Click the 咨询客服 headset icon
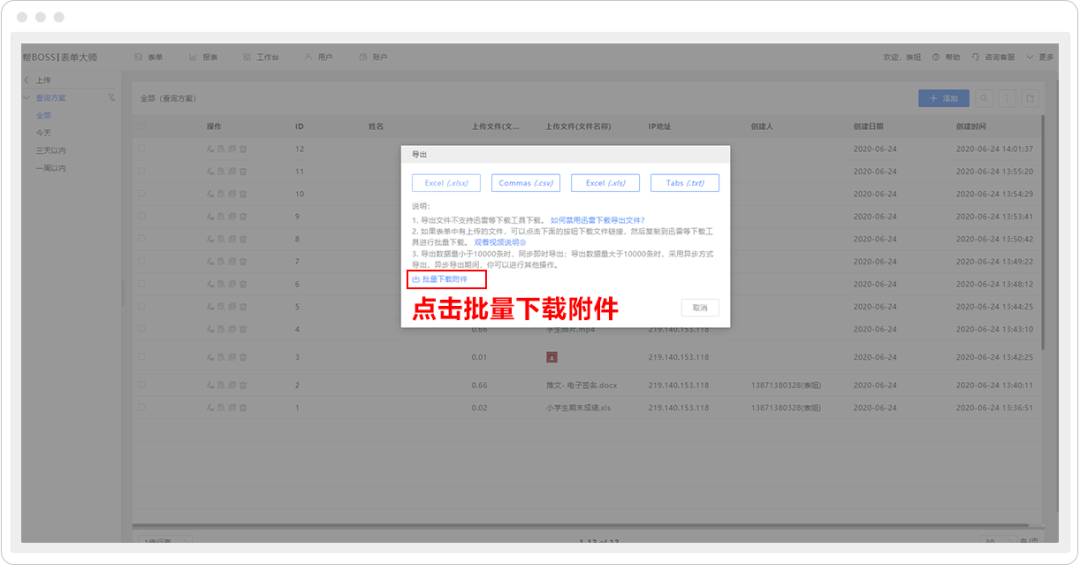 (976, 58)
